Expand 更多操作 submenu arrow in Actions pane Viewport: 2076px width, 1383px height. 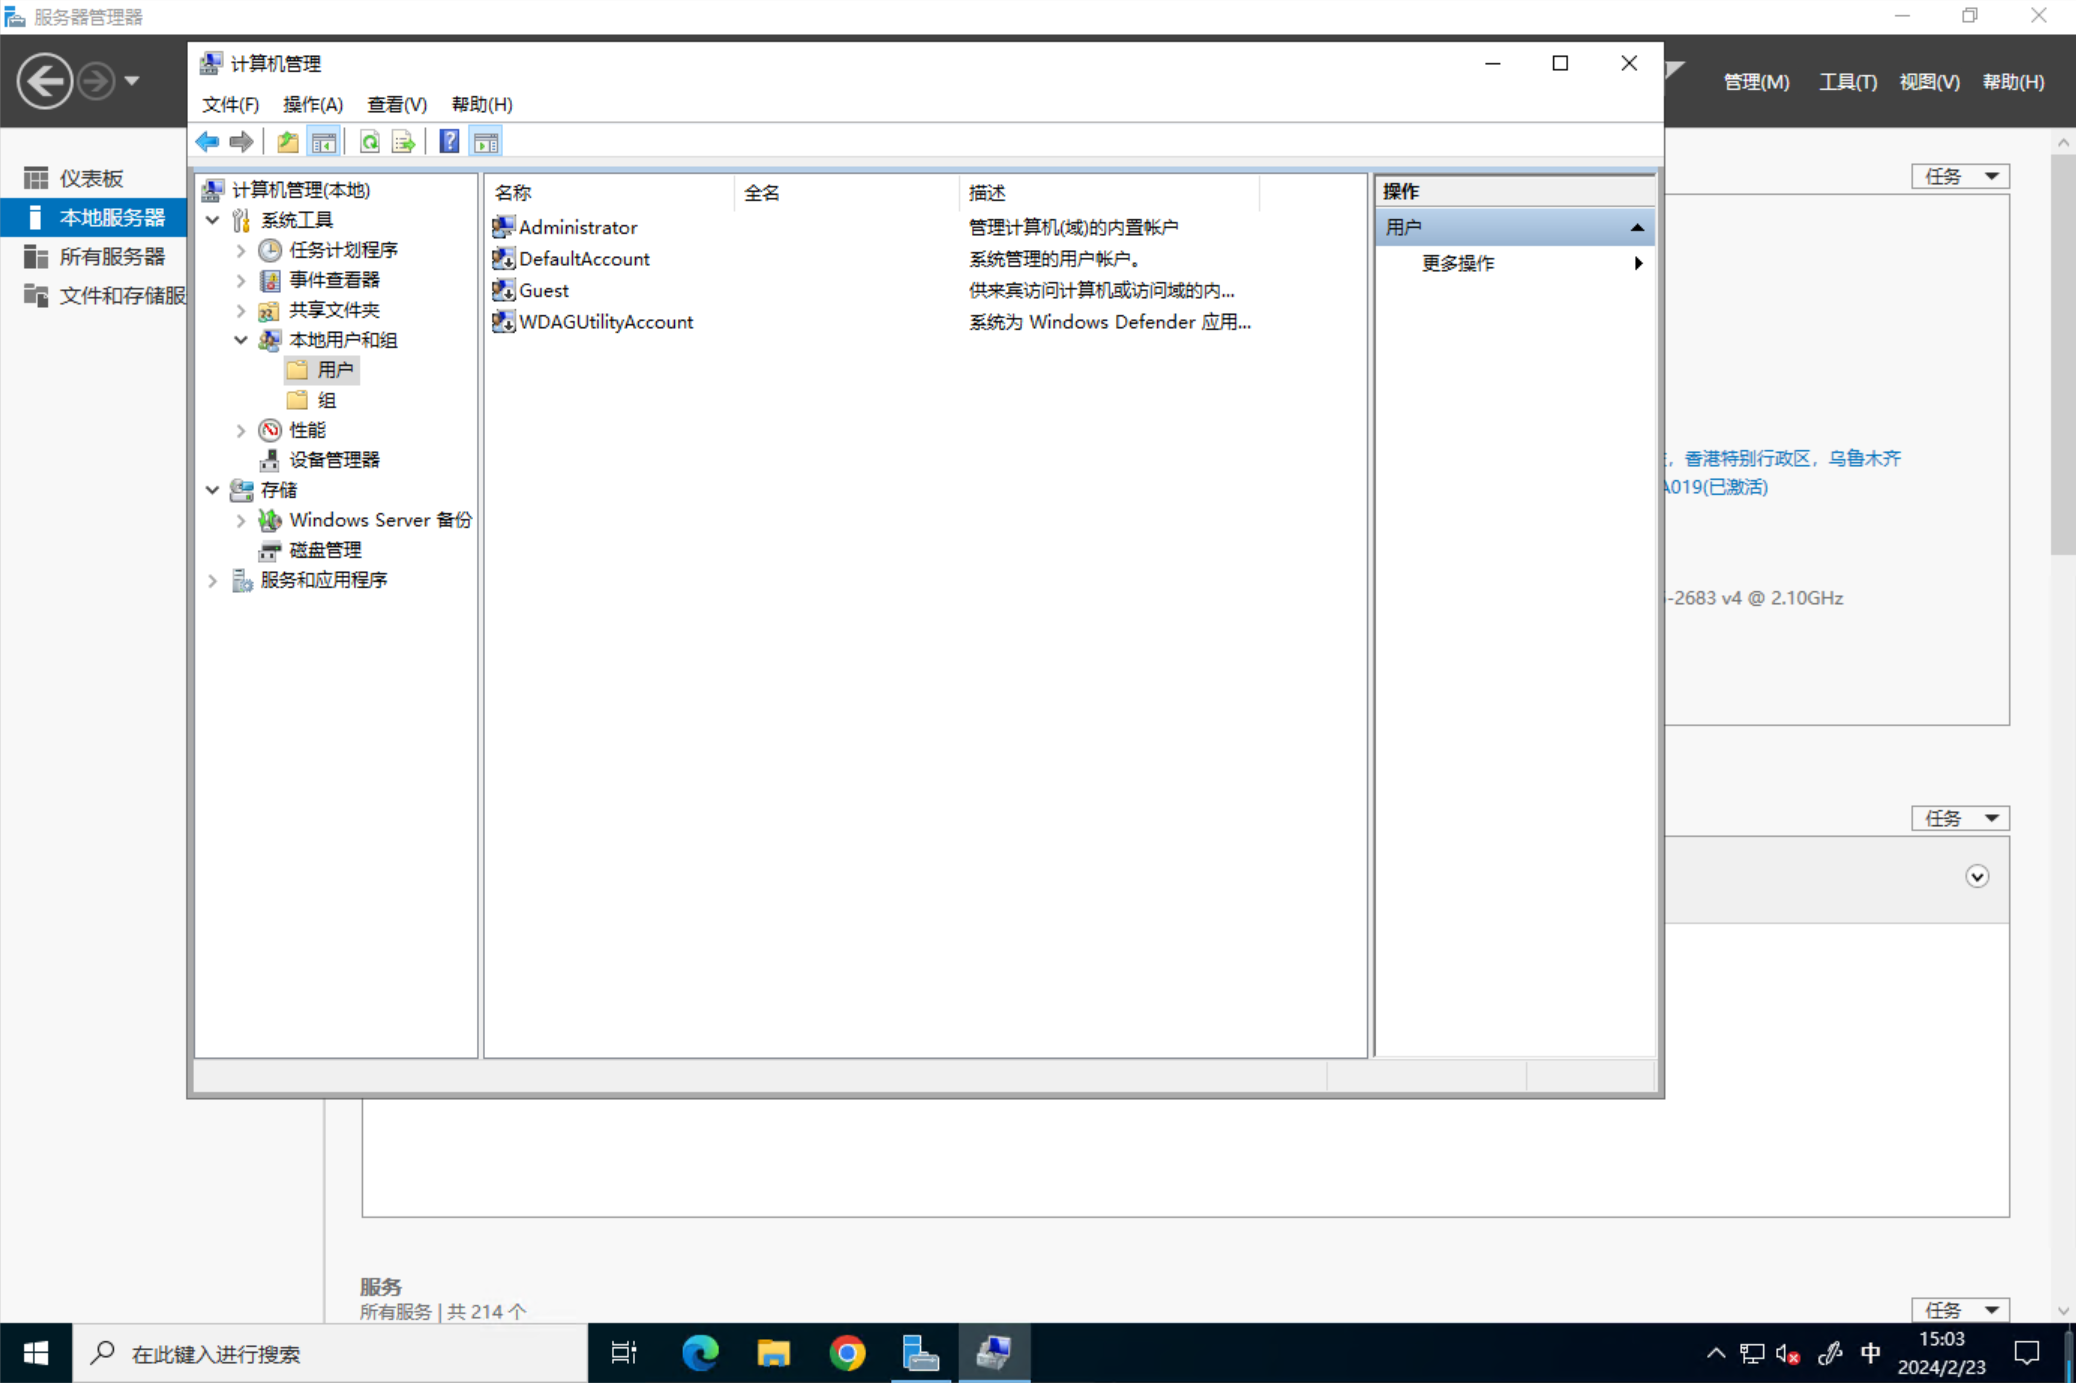1637,263
